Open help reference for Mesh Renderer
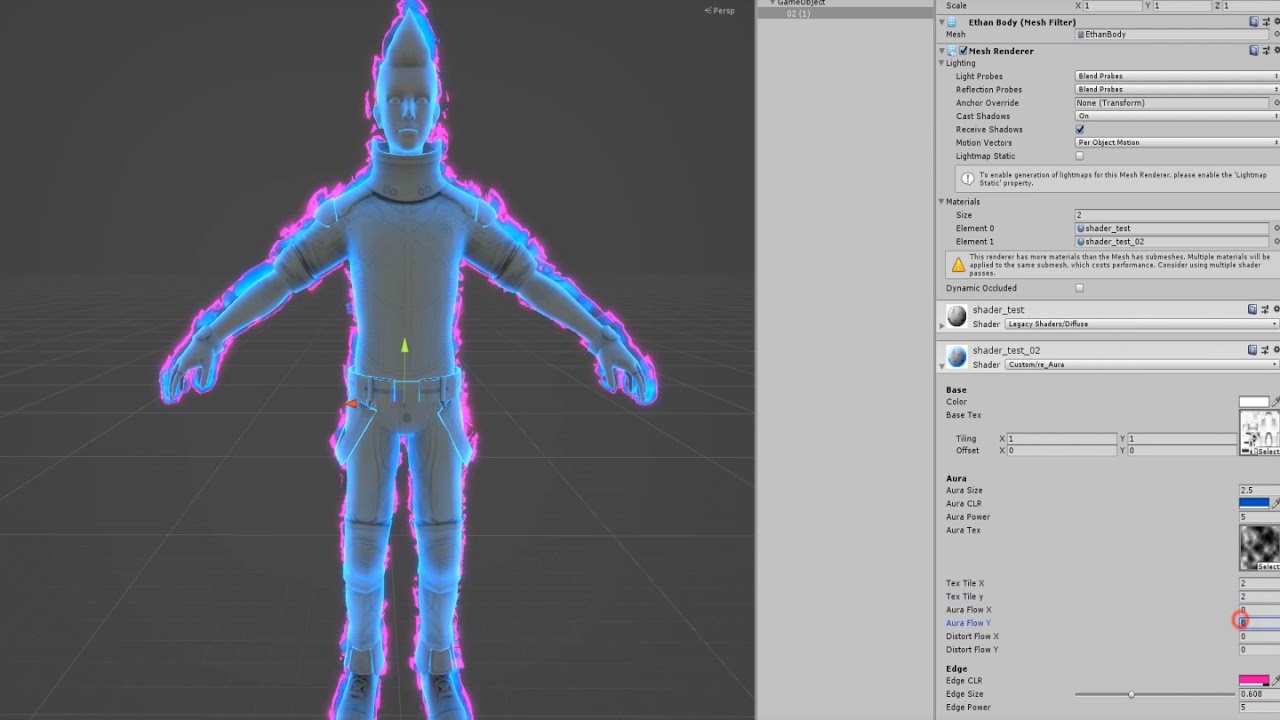The image size is (1280, 720). pos(1253,50)
